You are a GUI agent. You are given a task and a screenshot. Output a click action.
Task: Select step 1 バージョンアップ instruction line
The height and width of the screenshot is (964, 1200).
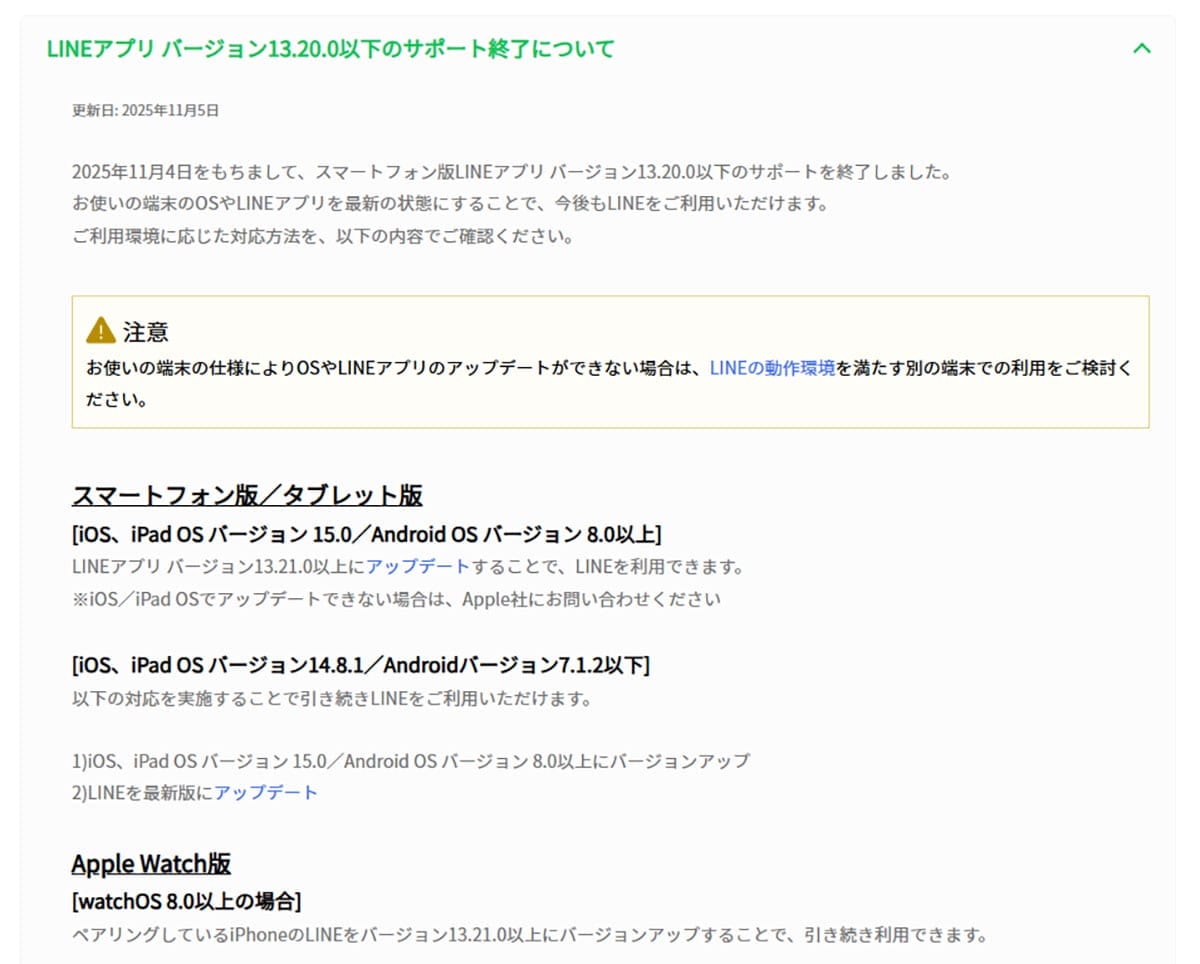[410, 760]
